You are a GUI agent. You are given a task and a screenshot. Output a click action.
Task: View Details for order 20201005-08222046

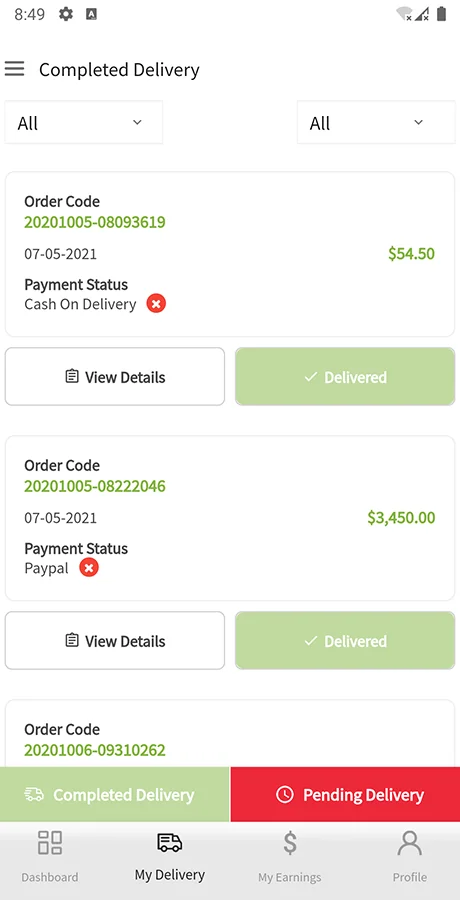[x=115, y=641]
